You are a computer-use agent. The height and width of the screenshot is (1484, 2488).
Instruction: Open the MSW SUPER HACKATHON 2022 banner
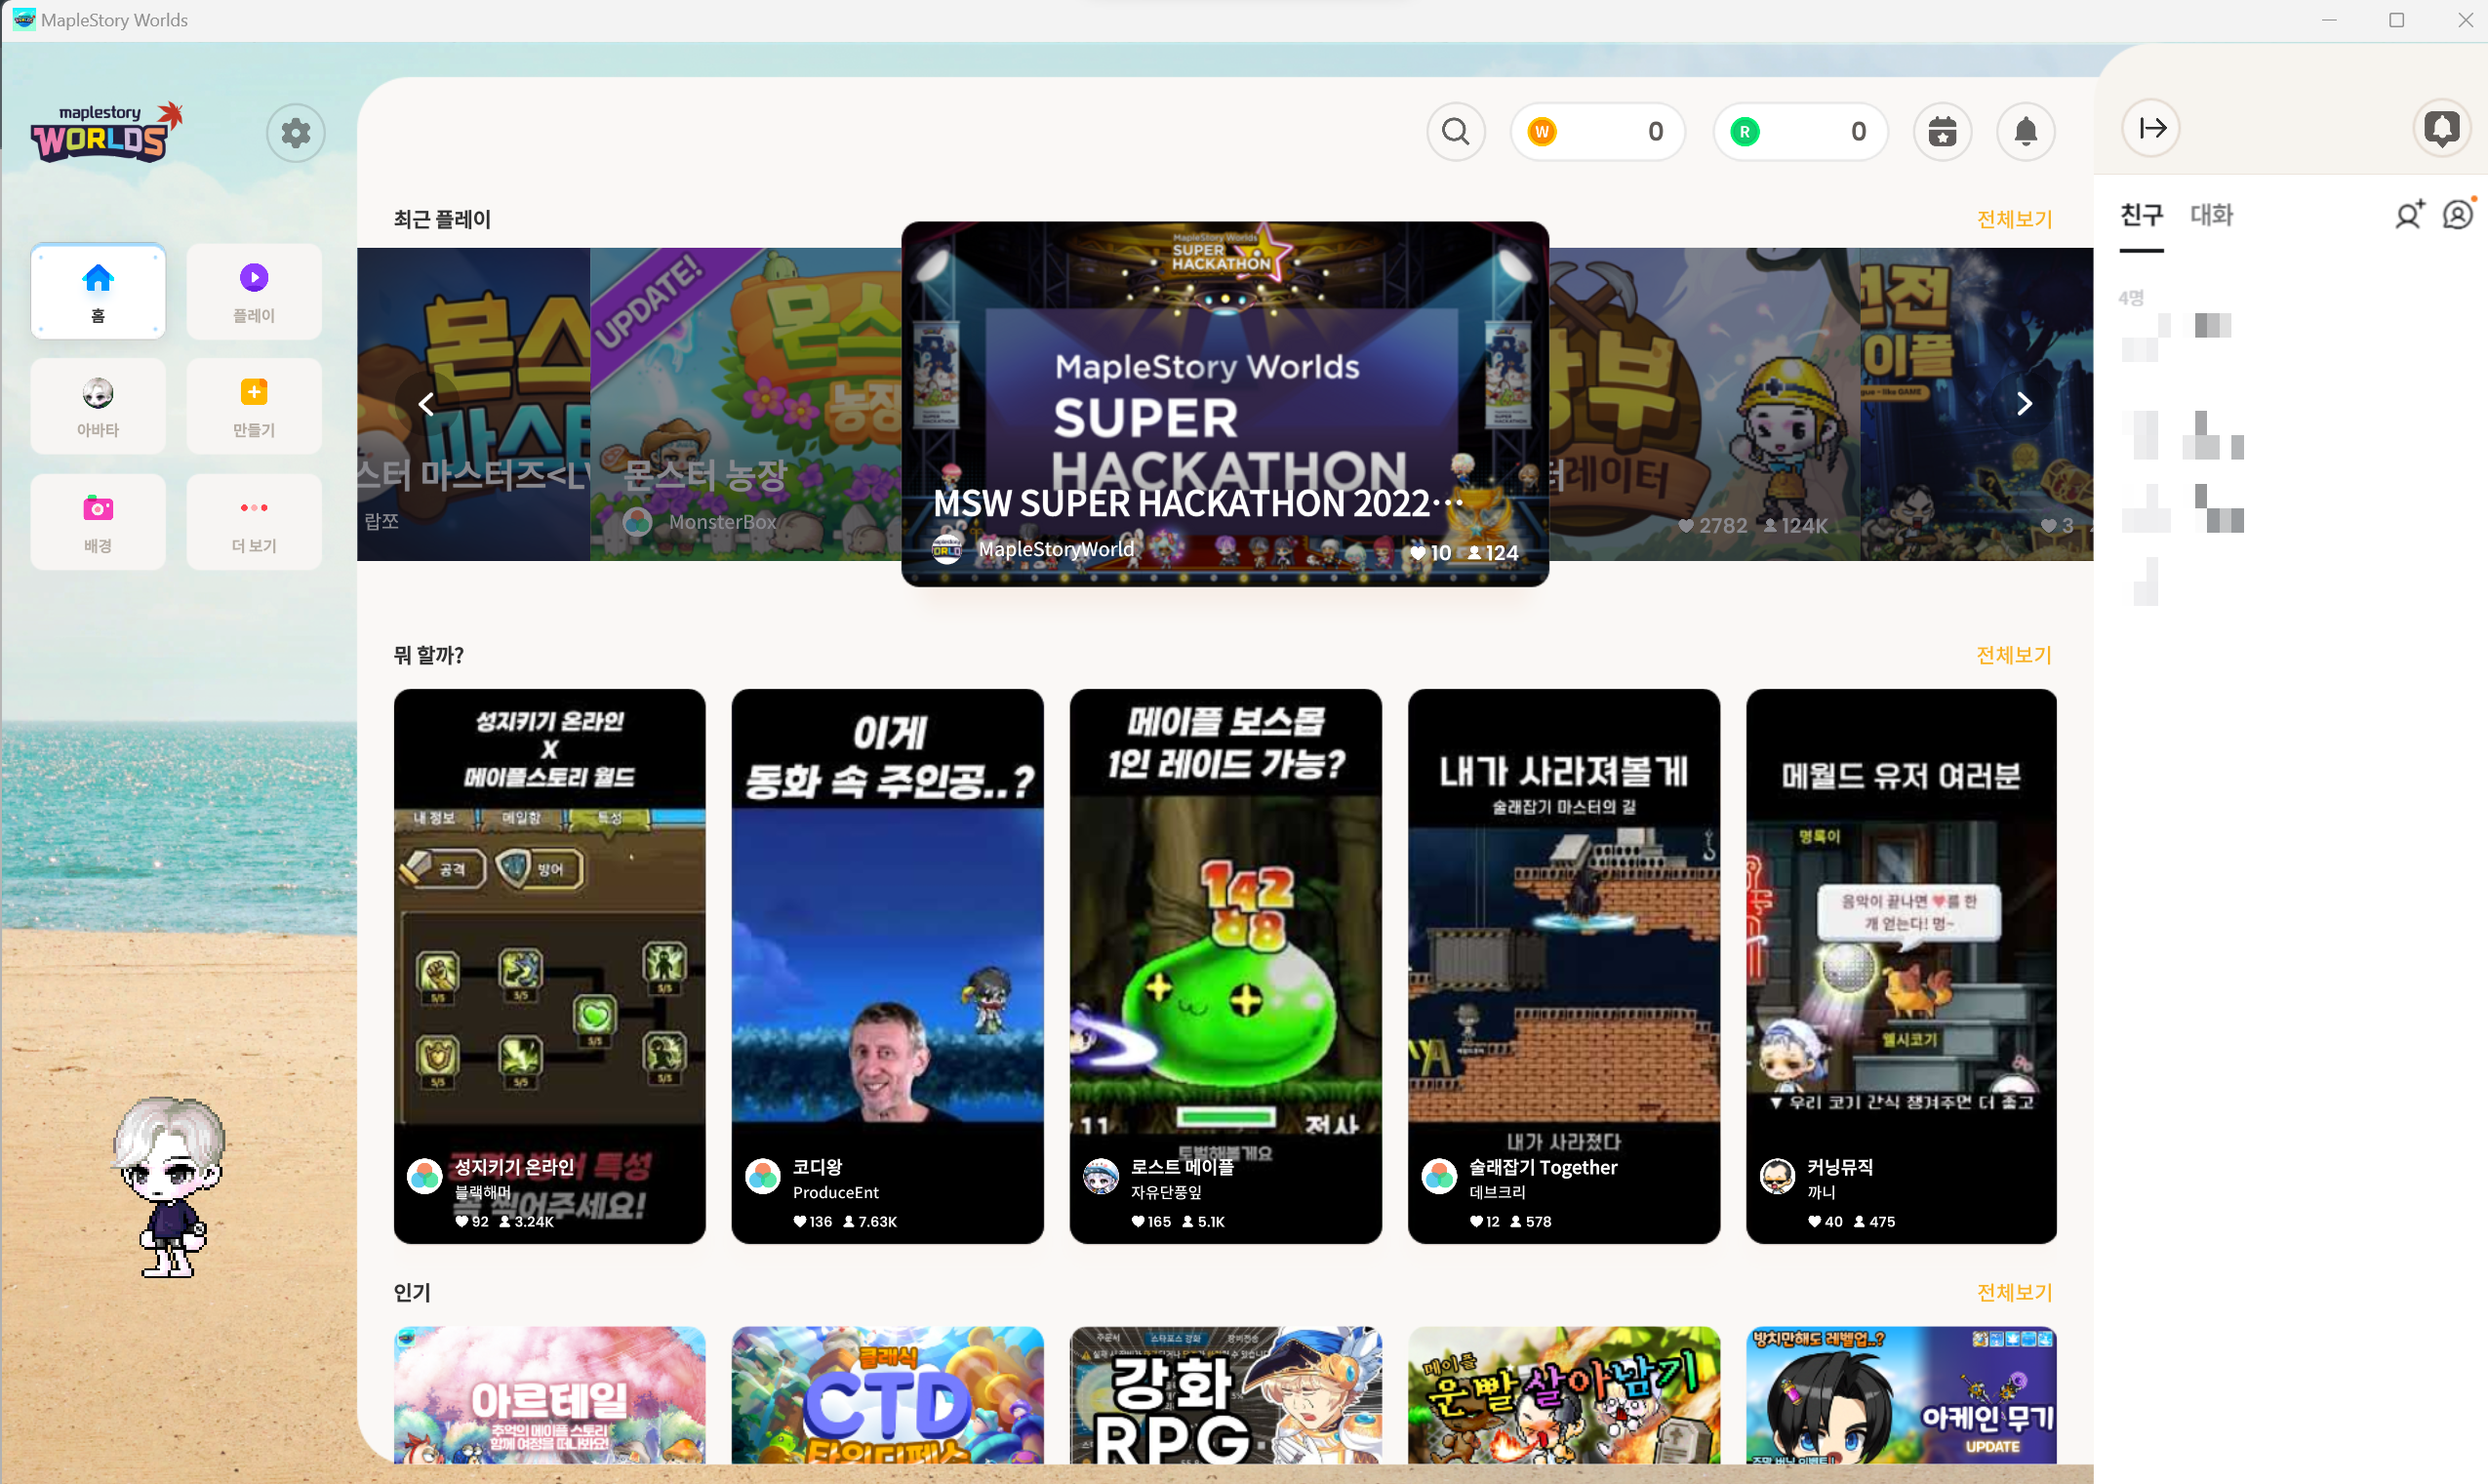pos(1224,404)
